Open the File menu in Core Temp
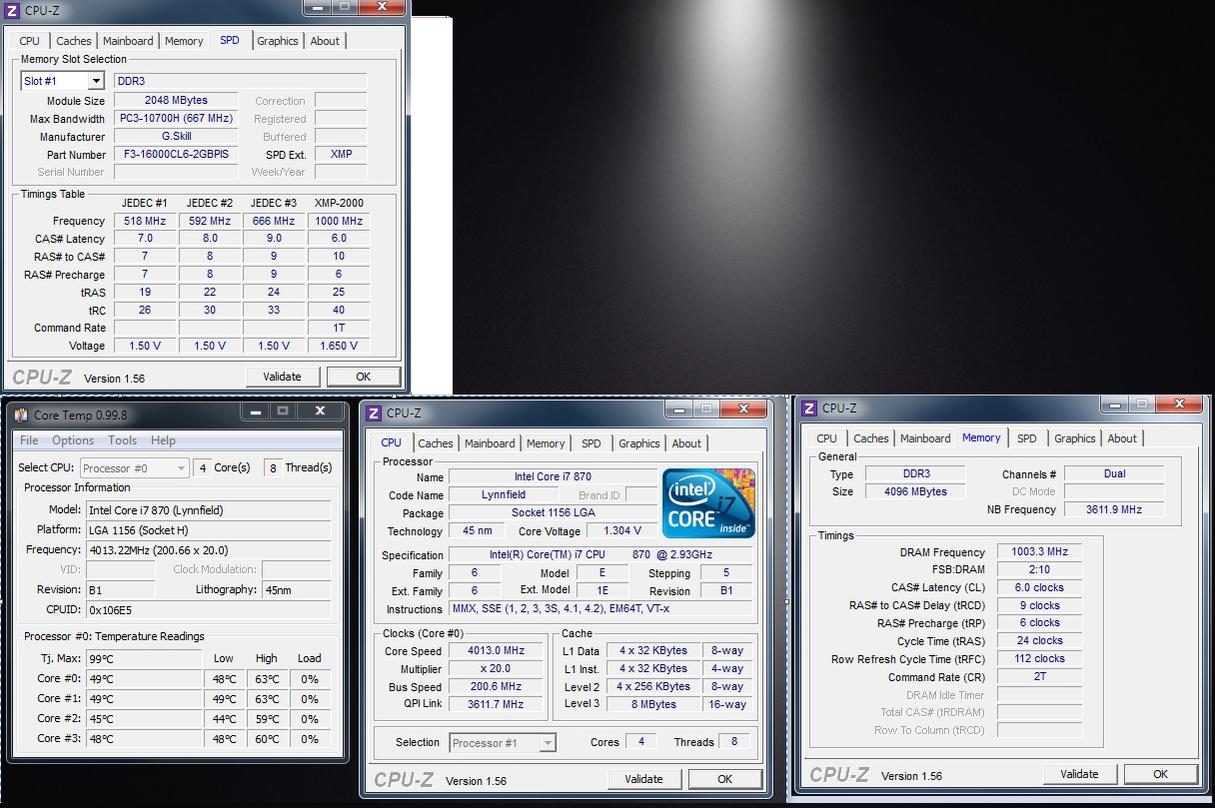Image resolution: width=1215 pixels, height=808 pixels. point(29,440)
